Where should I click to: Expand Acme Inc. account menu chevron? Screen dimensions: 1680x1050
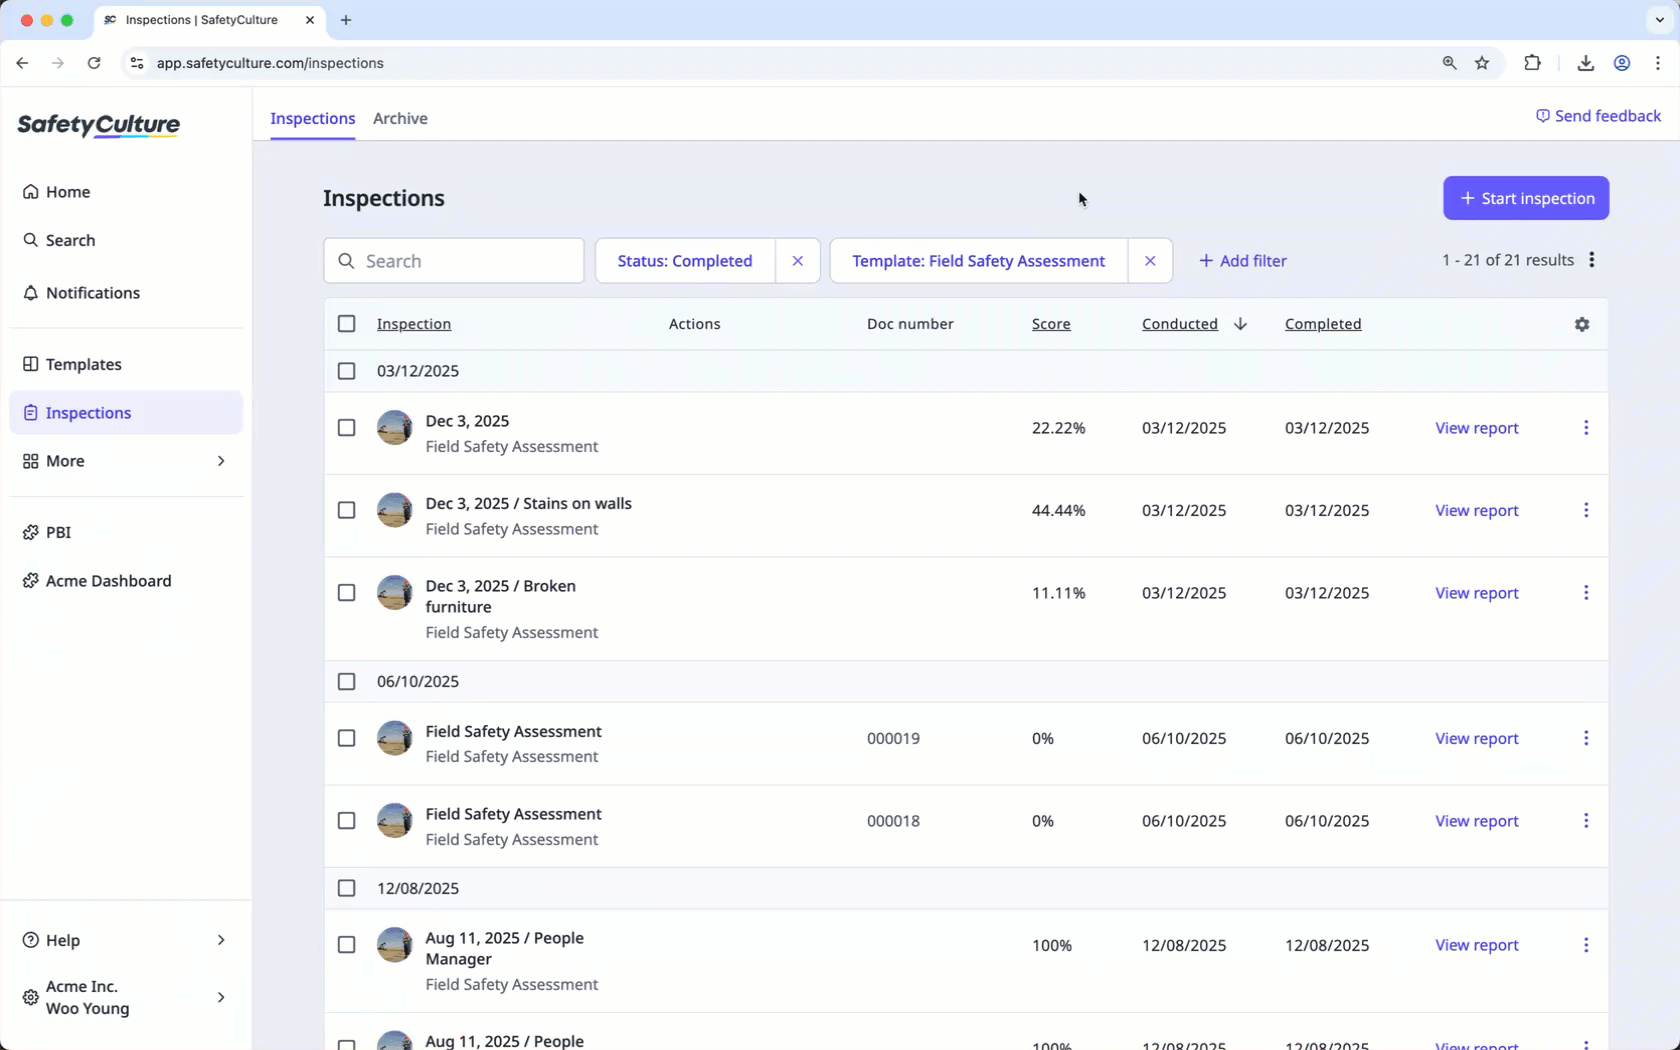tap(221, 997)
